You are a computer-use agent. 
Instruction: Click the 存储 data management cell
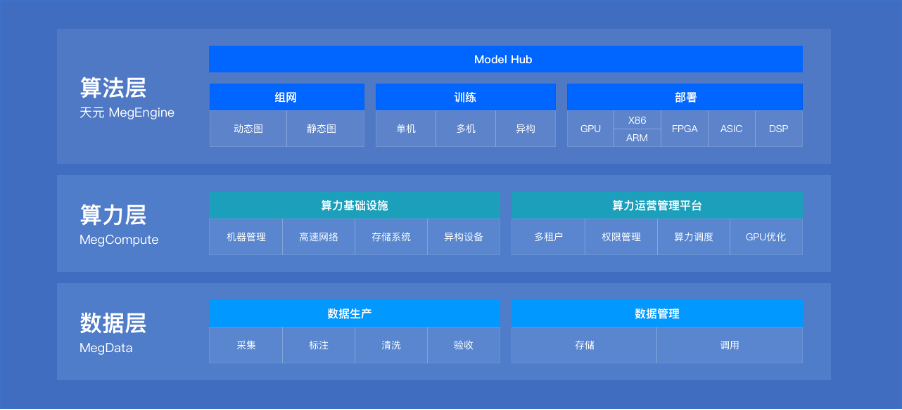point(584,346)
